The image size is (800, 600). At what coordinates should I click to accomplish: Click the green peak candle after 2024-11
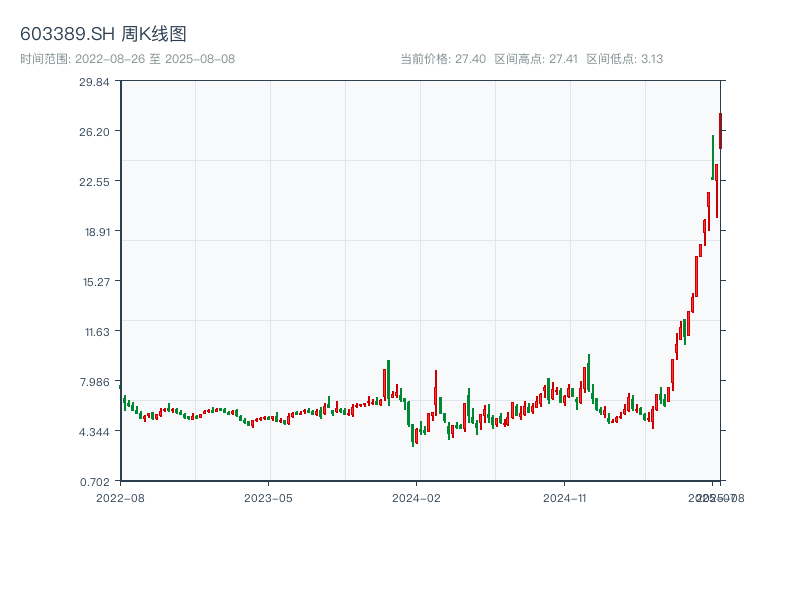[x=589, y=373]
